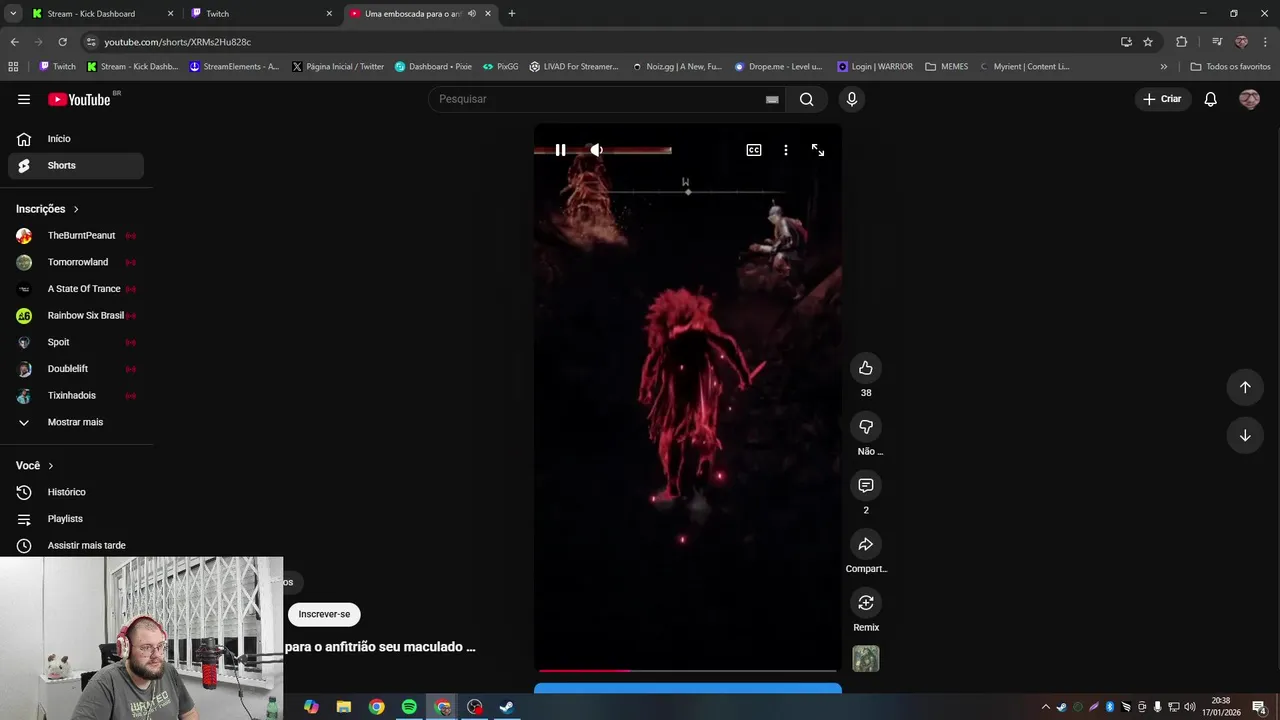Open TheBurntPeanut subscription channel
The width and height of the screenshot is (1280, 720).
(x=76, y=235)
